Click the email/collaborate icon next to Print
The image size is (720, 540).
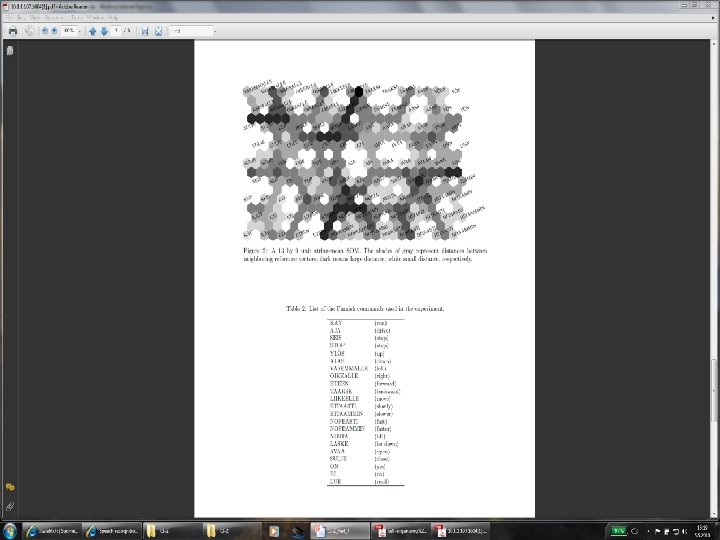tap(29, 31)
